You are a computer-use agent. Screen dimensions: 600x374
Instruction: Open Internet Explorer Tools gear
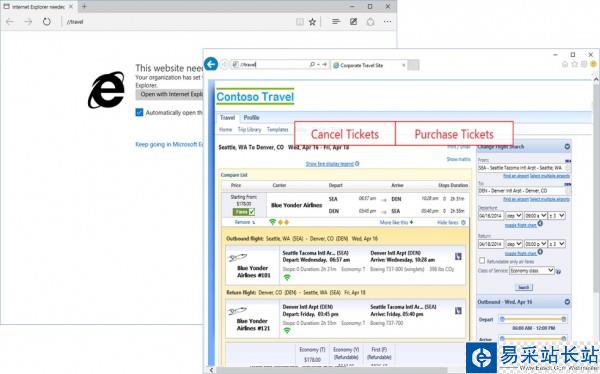pos(584,65)
